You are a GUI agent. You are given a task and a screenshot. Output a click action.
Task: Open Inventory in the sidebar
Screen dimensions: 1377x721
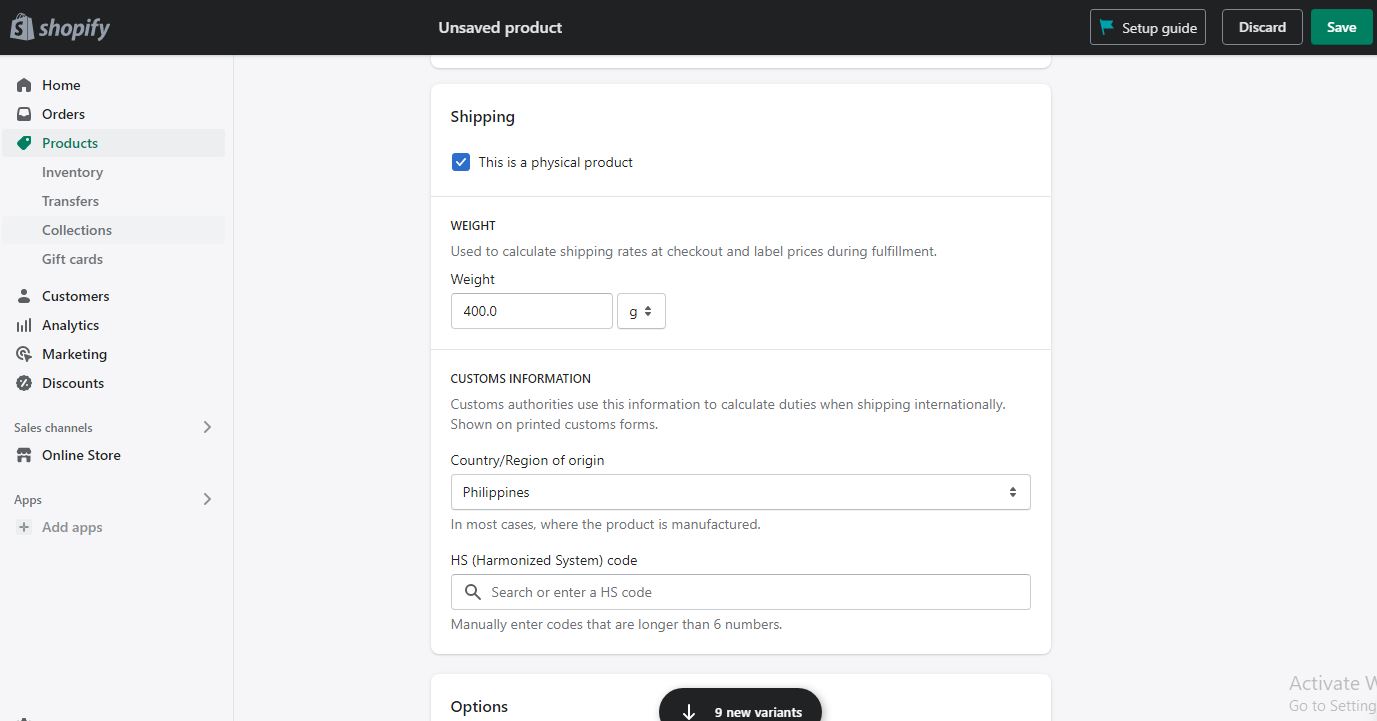click(x=72, y=172)
